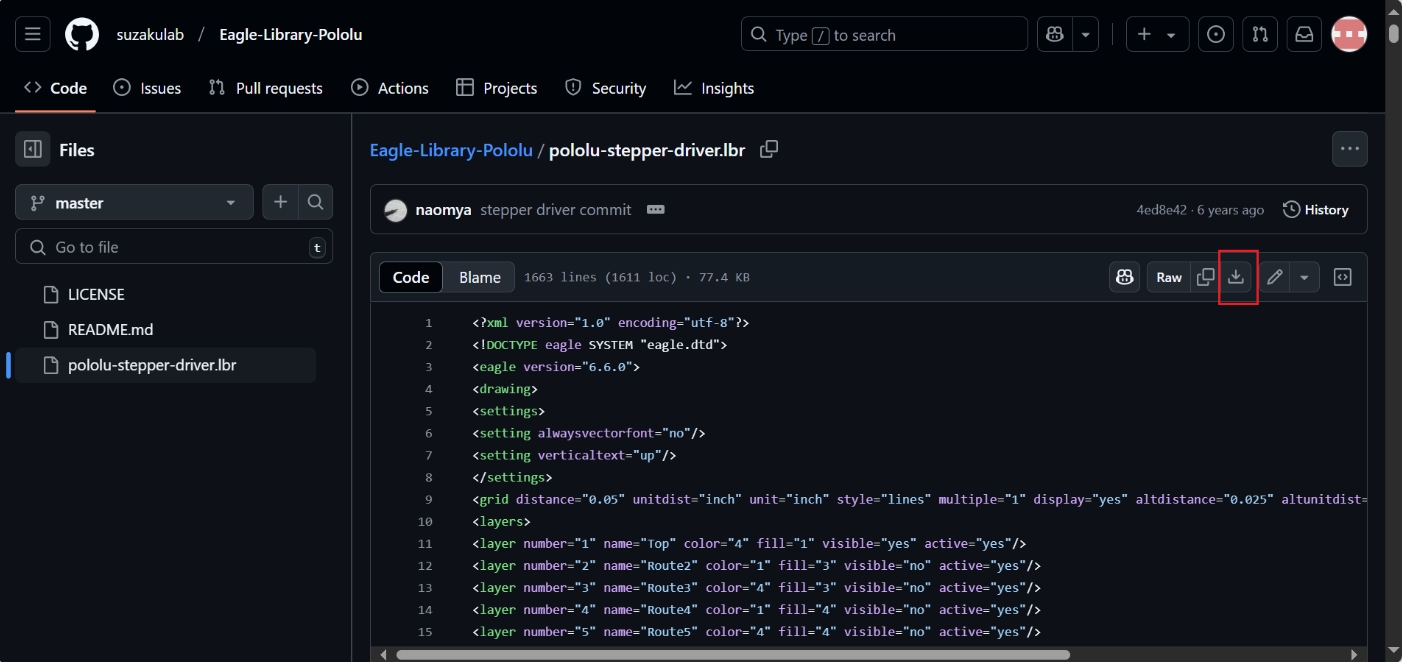Image resolution: width=1402 pixels, height=662 pixels.
Task: Open the stepper driver commit message
Action: click(x=556, y=210)
